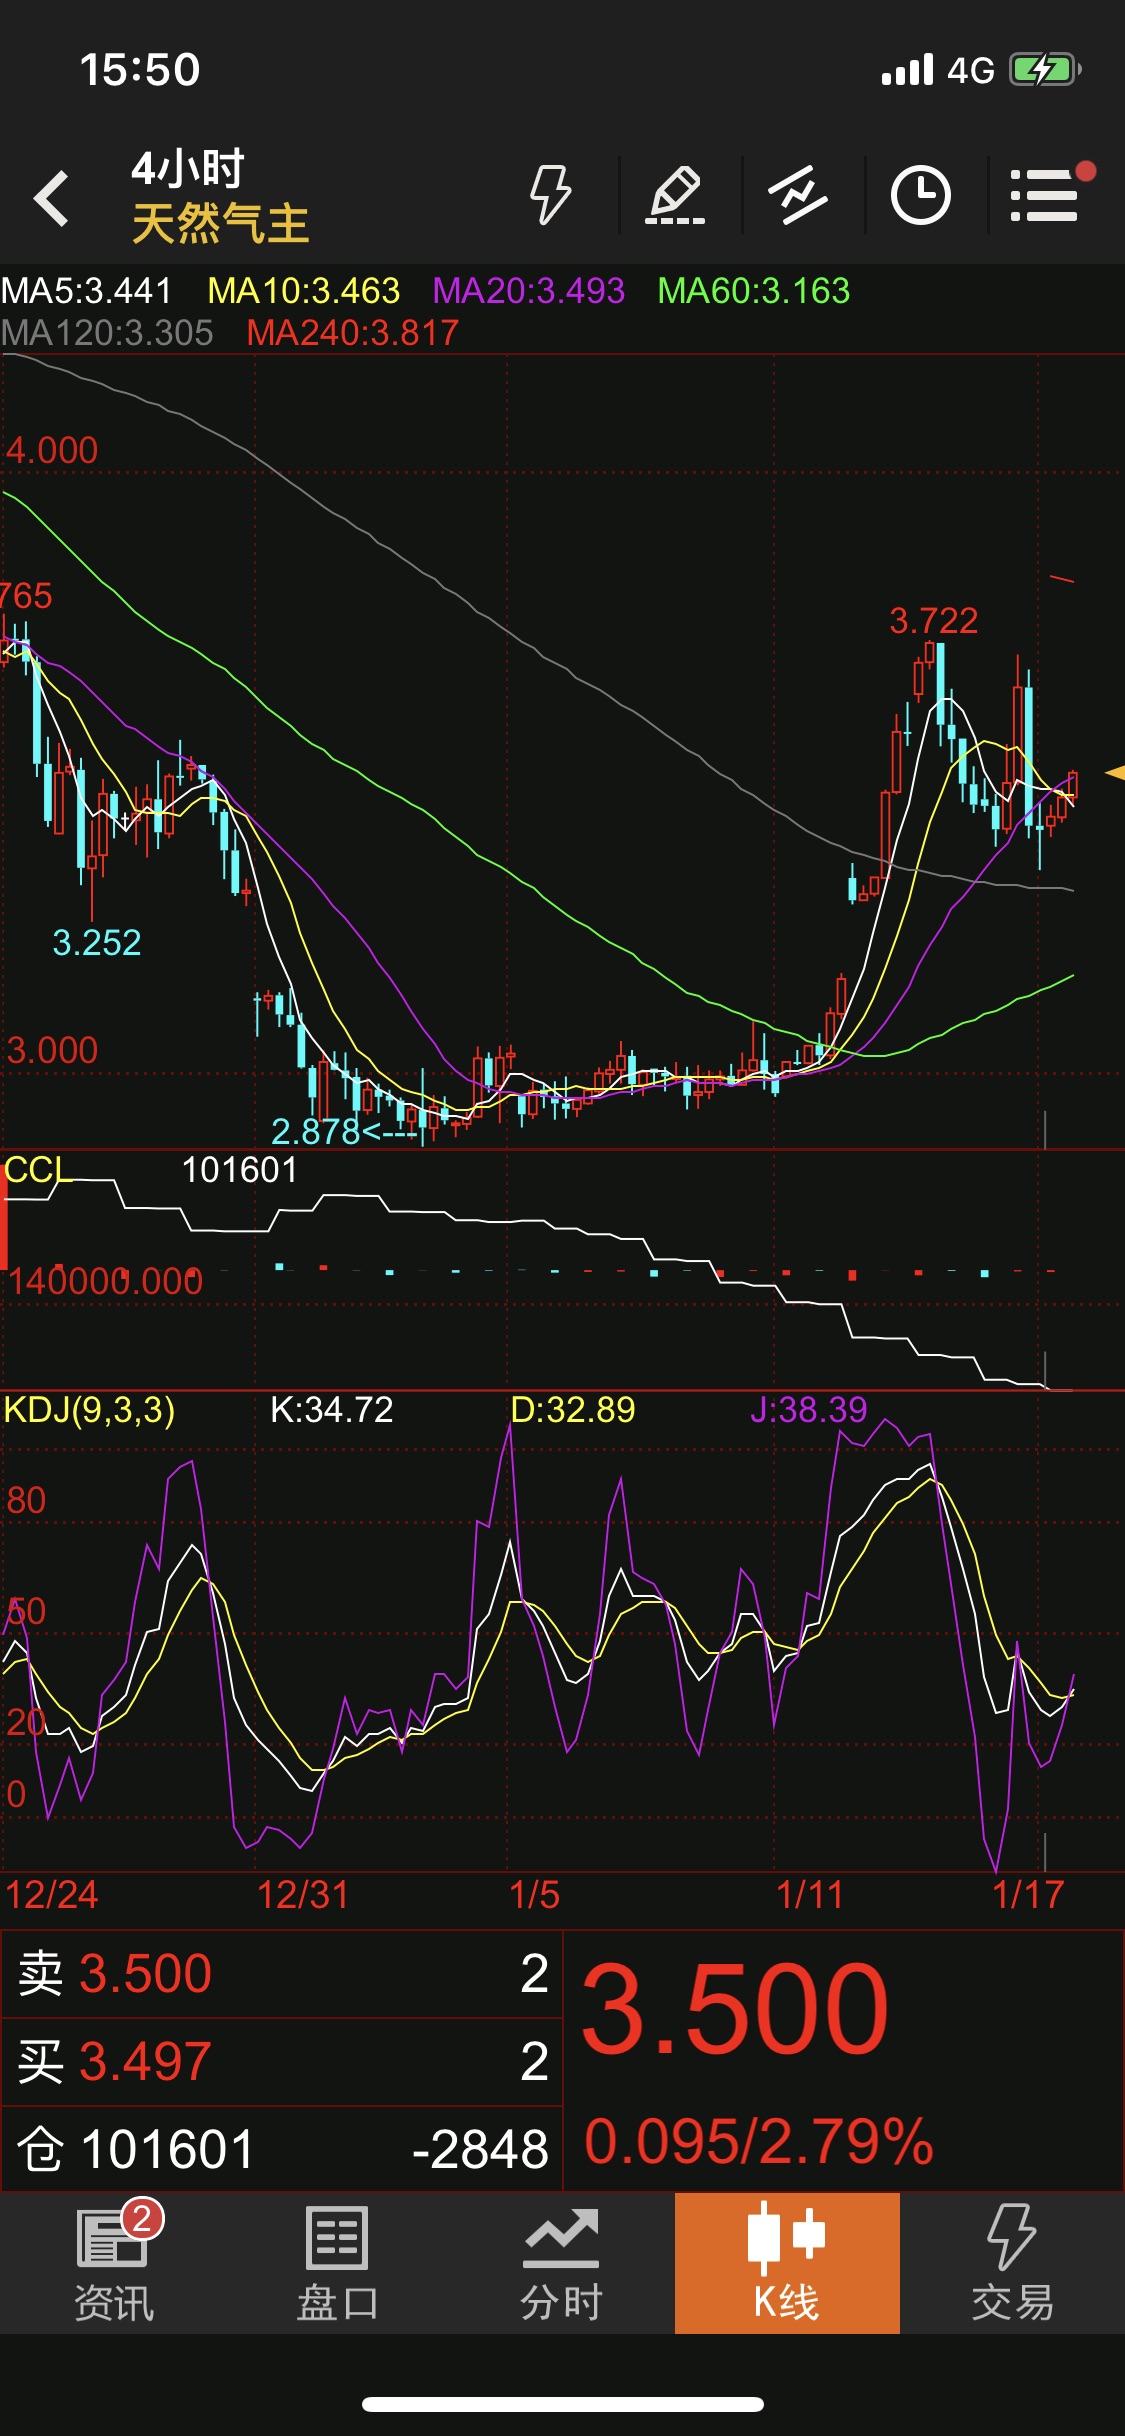Open the 交易 trading tab
1125x2436 pixels.
coord(1012,2264)
